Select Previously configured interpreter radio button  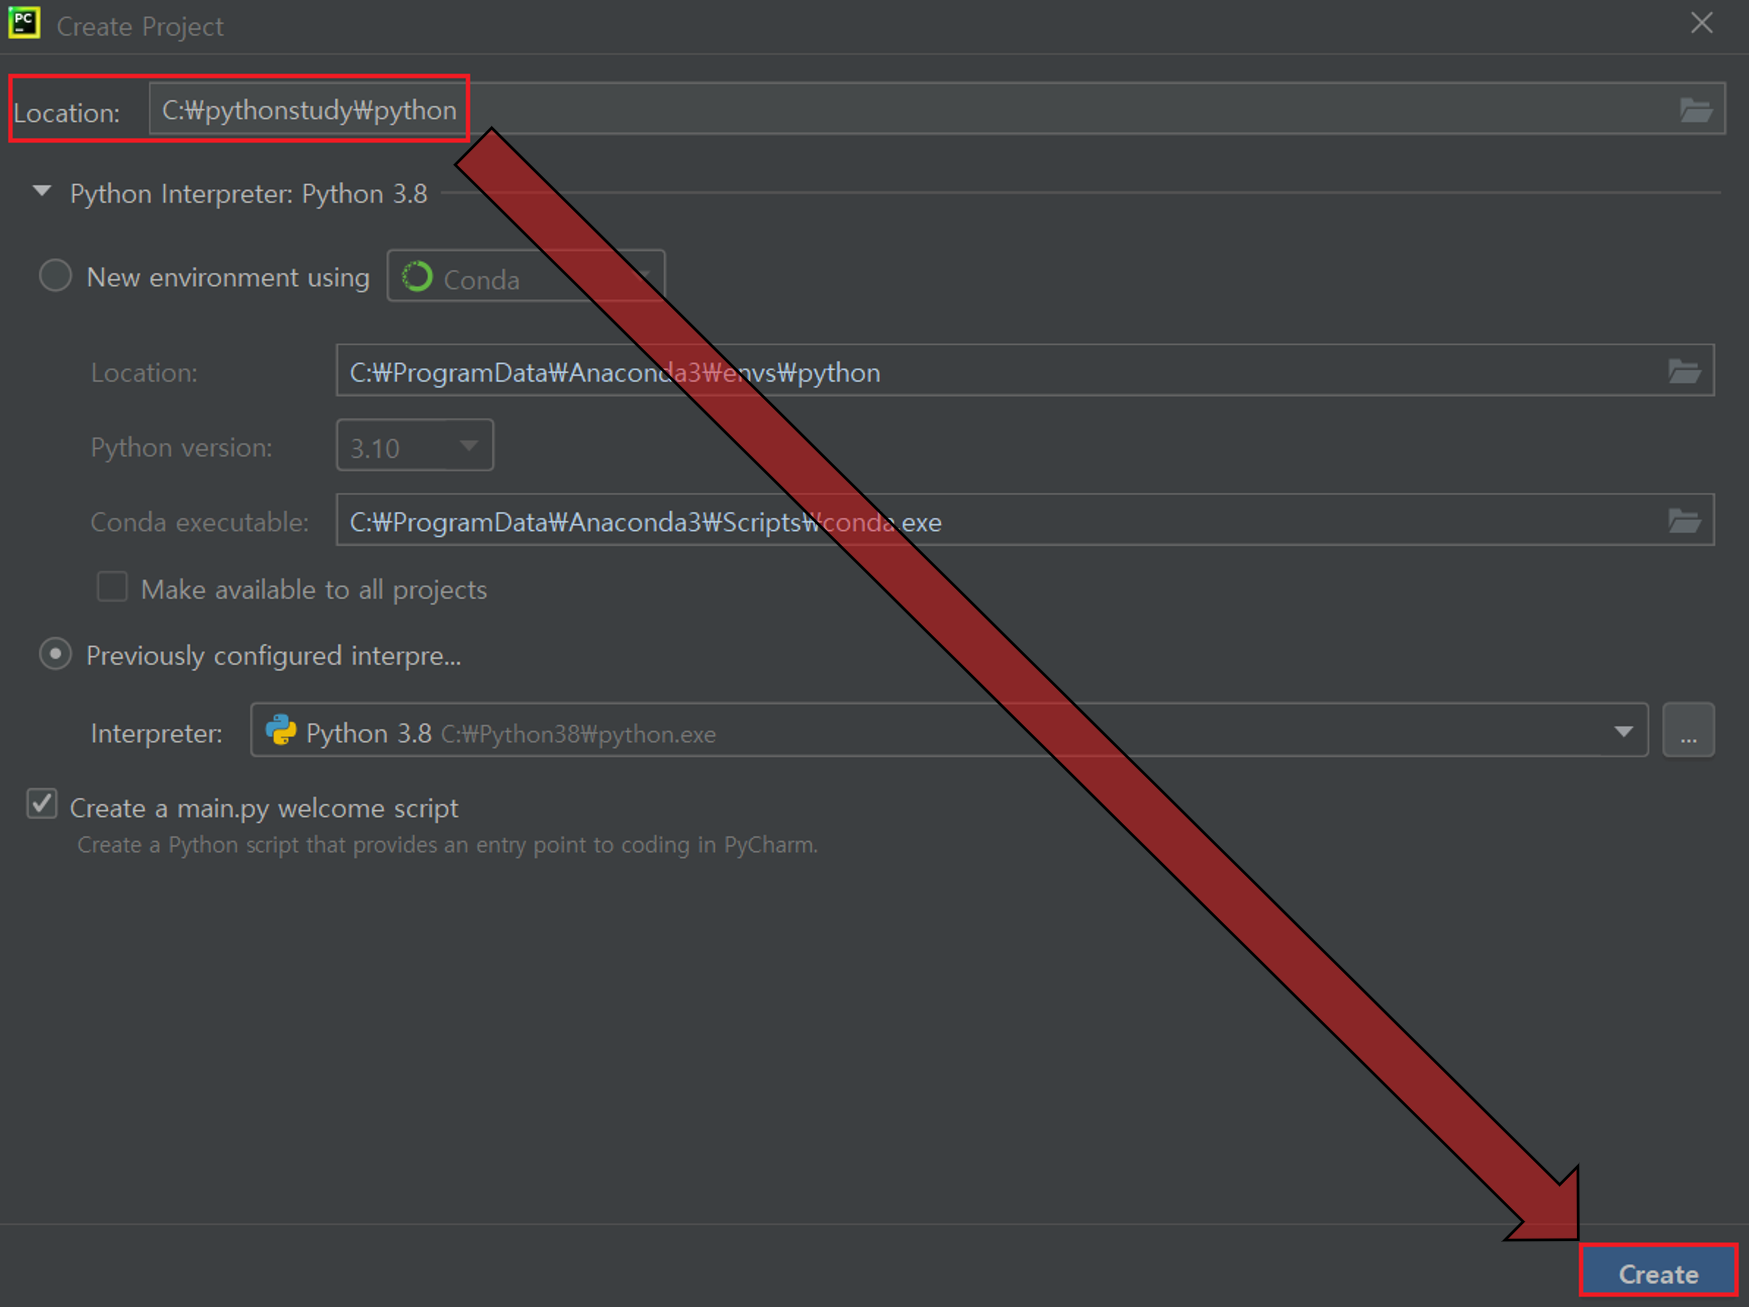55,655
